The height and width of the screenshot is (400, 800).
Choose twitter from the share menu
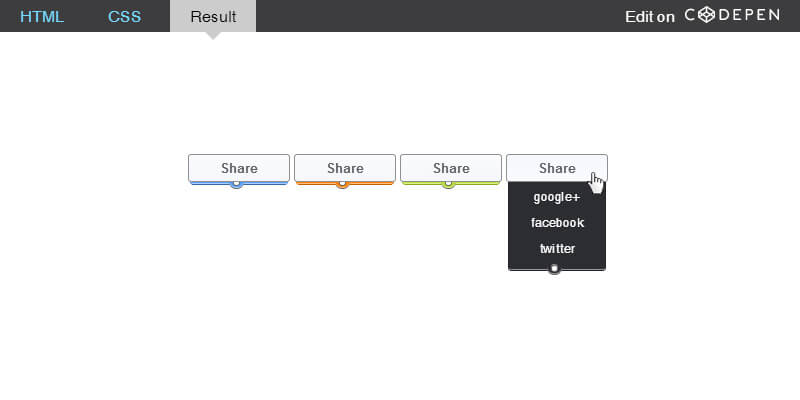pyautogui.click(x=557, y=249)
